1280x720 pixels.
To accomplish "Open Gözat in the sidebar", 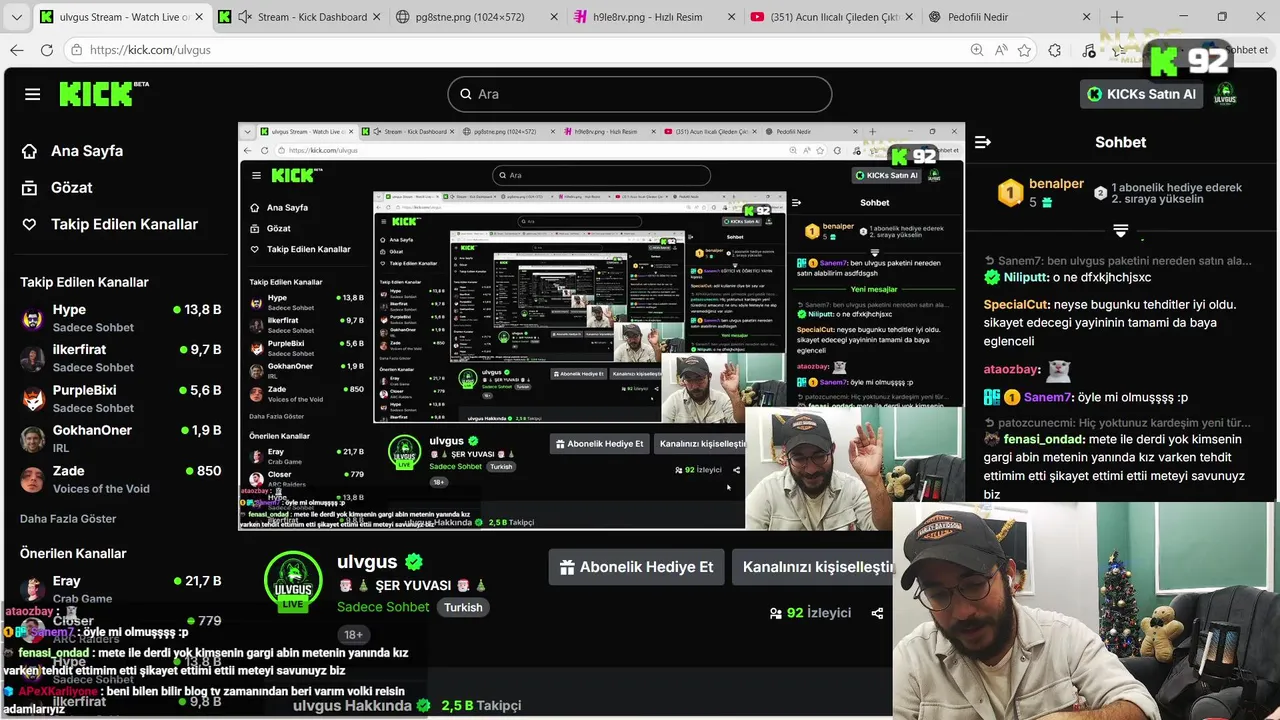I will pos(71,188).
